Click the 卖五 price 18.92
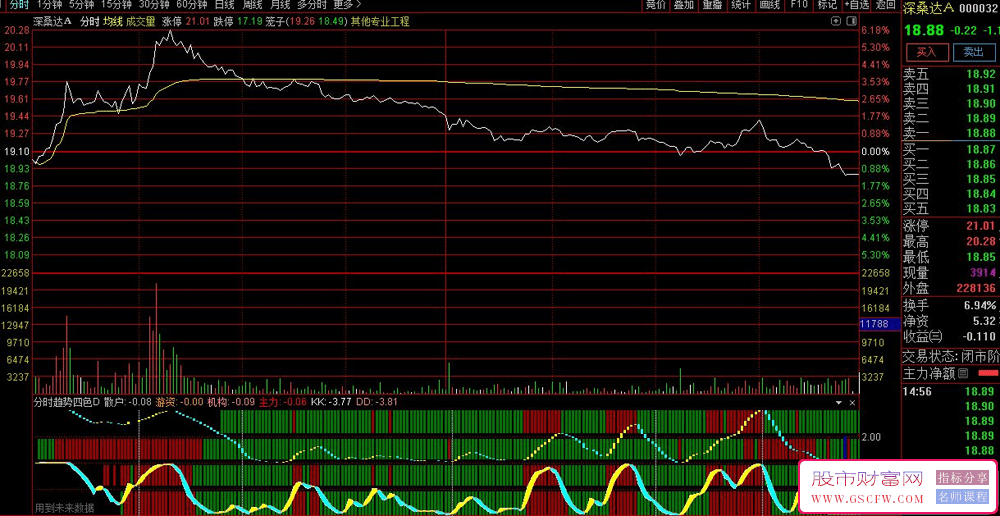Viewport: 1000px width, 516px height. pyautogui.click(x=981, y=75)
